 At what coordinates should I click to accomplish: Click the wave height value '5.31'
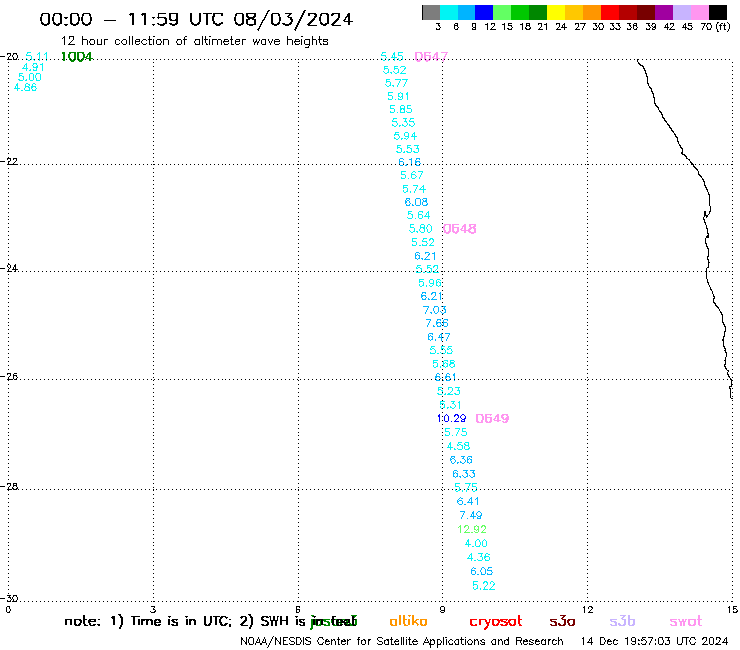click(450, 405)
